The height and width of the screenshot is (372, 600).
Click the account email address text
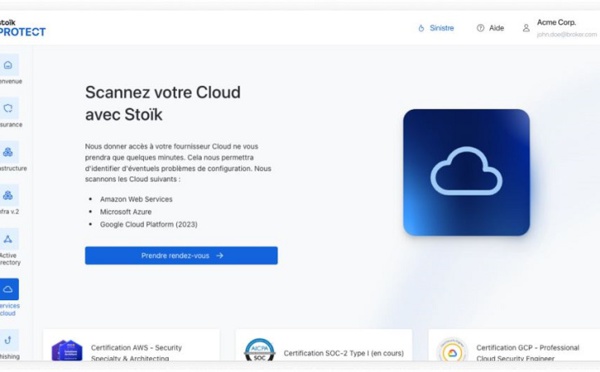(x=567, y=34)
